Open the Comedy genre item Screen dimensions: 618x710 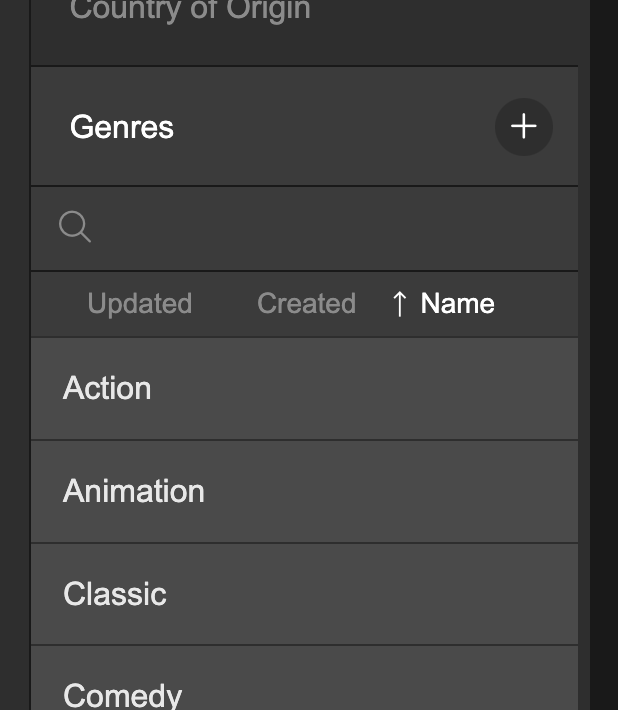pyautogui.click(x=122, y=693)
